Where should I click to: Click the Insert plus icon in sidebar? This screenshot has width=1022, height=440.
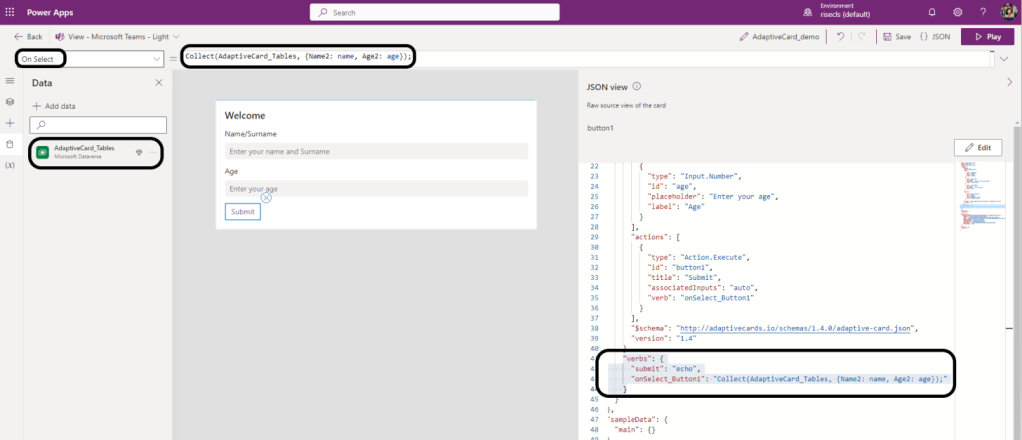(x=10, y=123)
